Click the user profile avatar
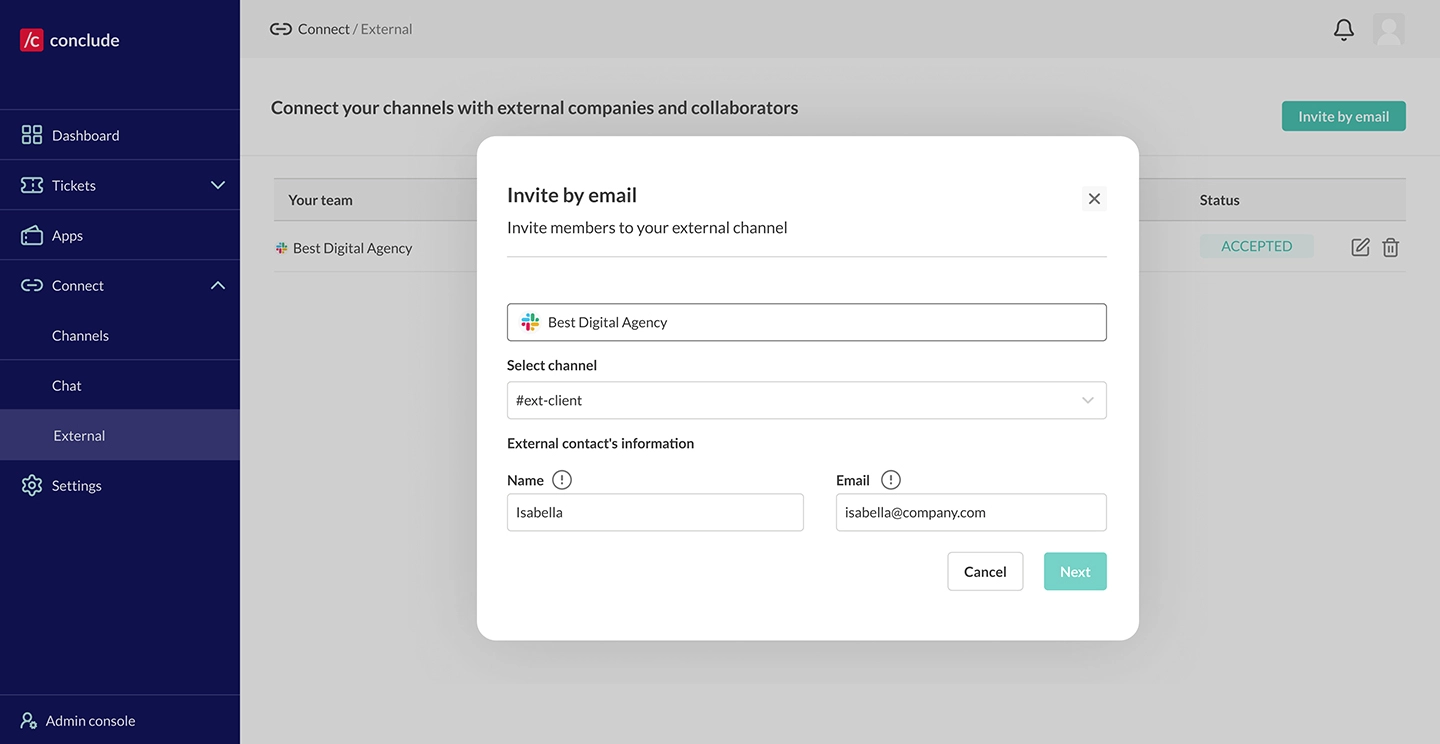Screen dimensions: 1440x744 click(1389, 29)
